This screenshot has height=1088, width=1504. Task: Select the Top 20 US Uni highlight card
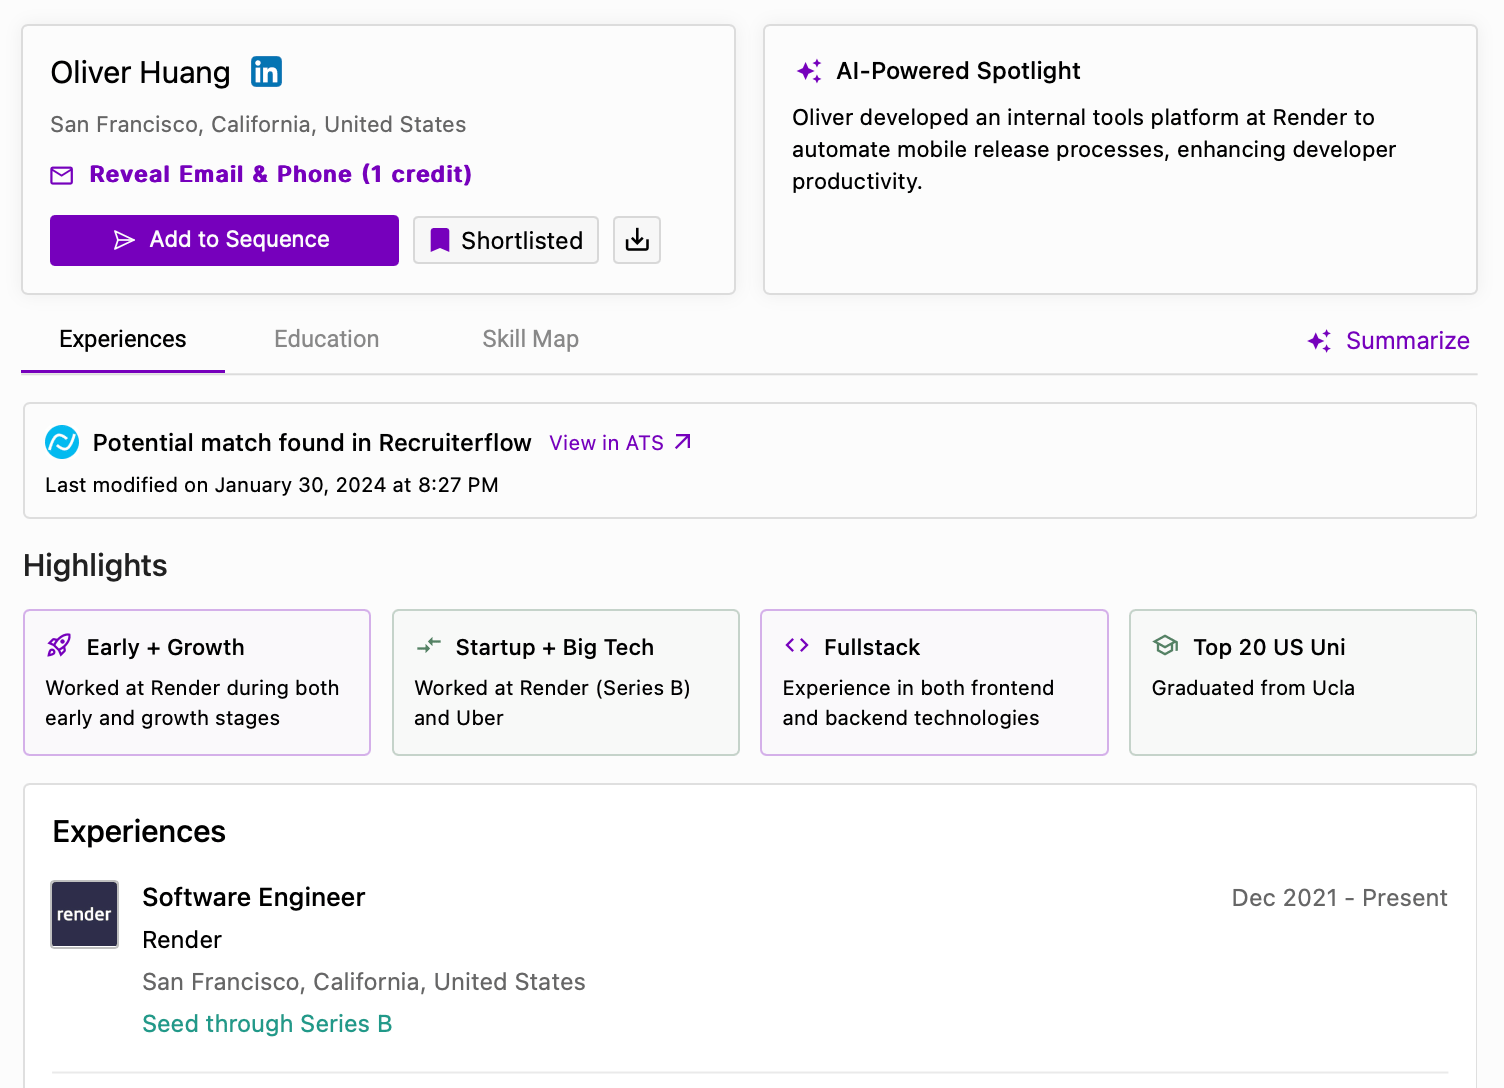click(1303, 682)
